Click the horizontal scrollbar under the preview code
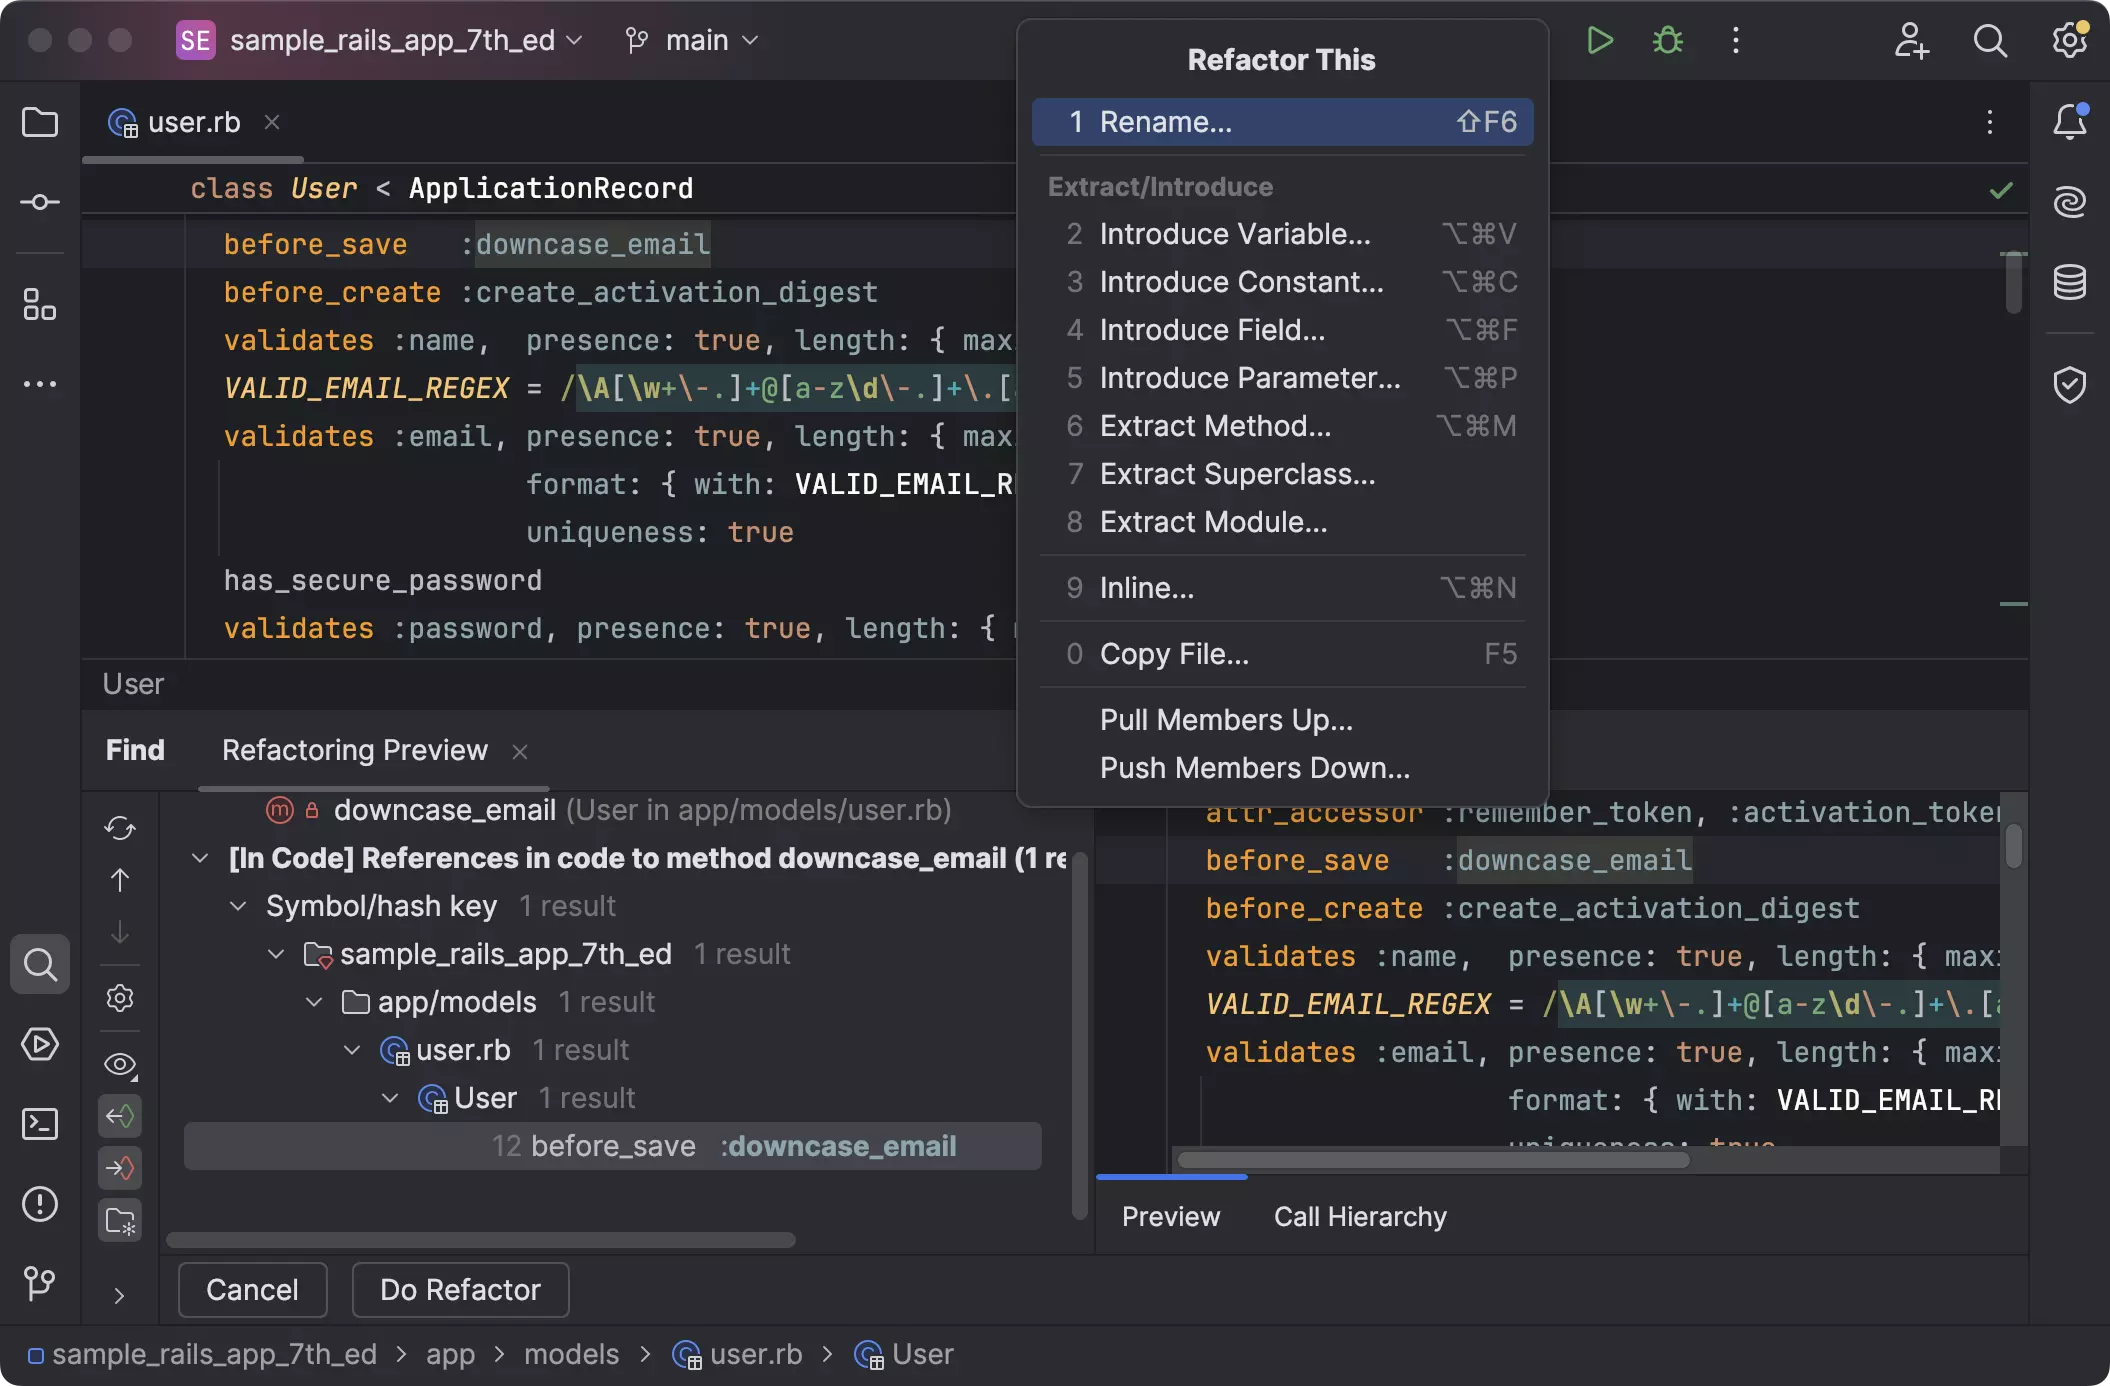 (x=1432, y=1160)
